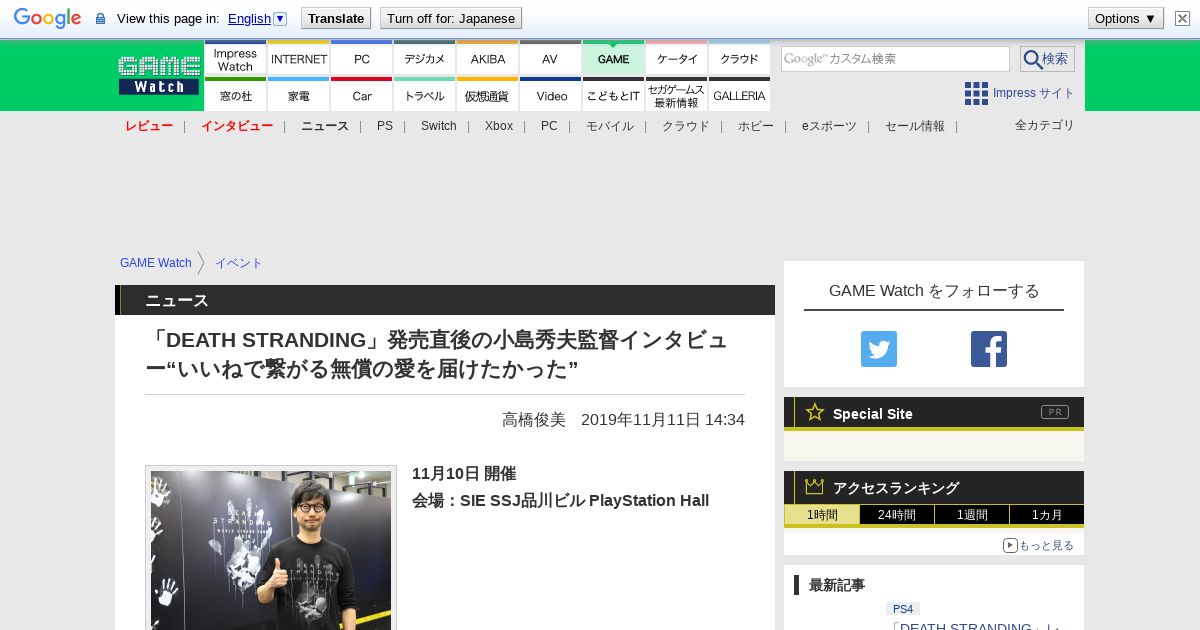Open the ケータイ Watch tab
Viewport: 1200px width, 630px height.
pyautogui.click(x=677, y=59)
